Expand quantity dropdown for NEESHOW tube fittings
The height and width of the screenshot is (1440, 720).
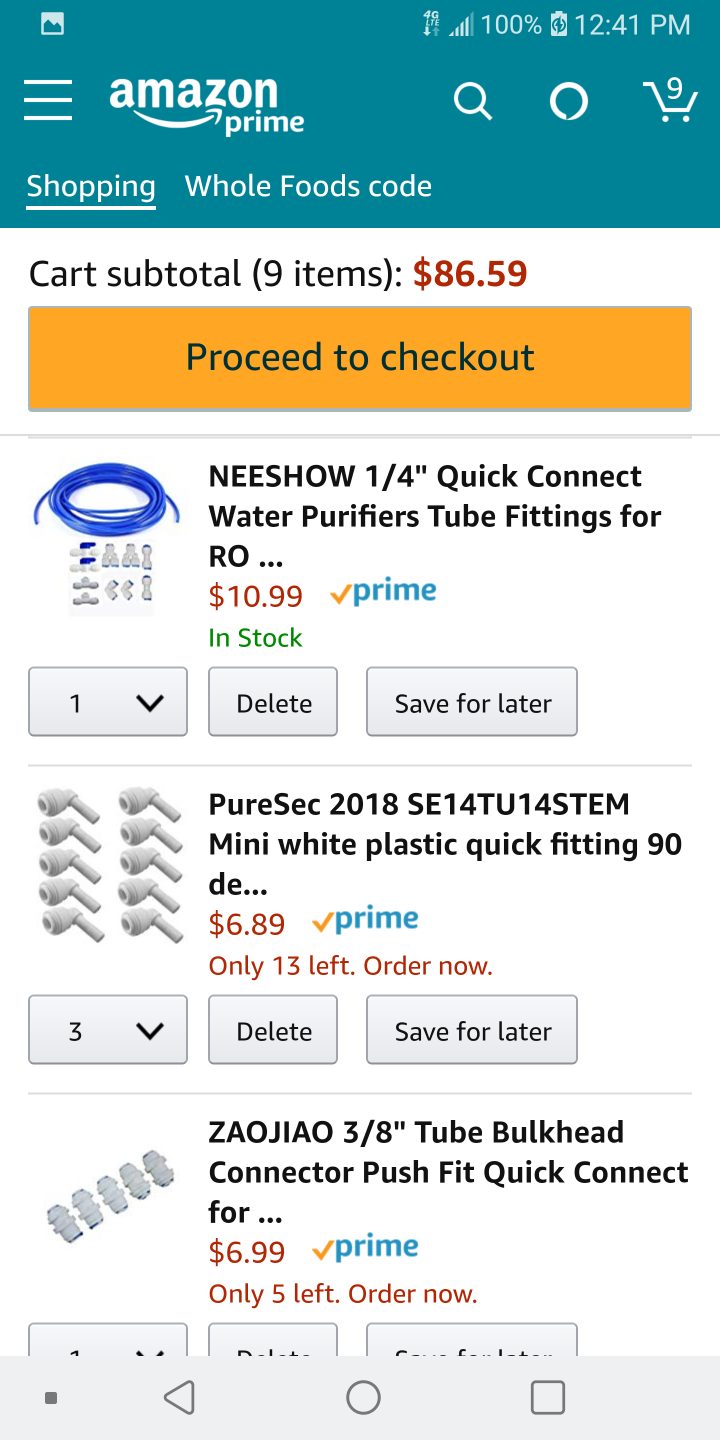[x=108, y=702]
